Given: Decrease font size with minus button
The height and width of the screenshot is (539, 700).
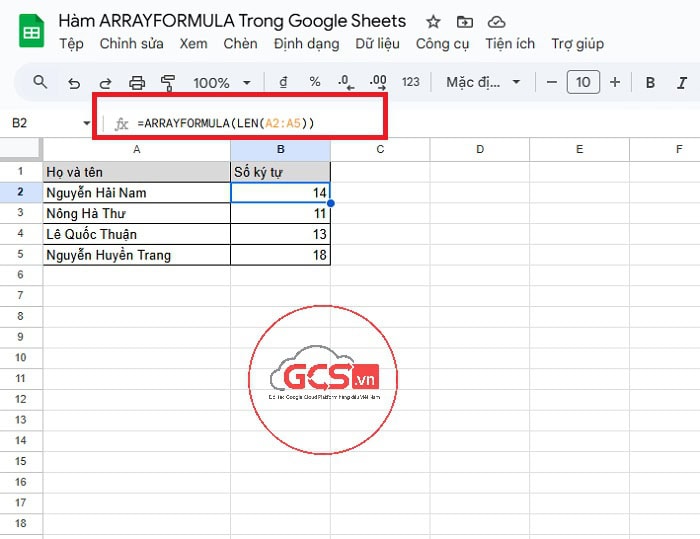Looking at the screenshot, I should click(552, 83).
